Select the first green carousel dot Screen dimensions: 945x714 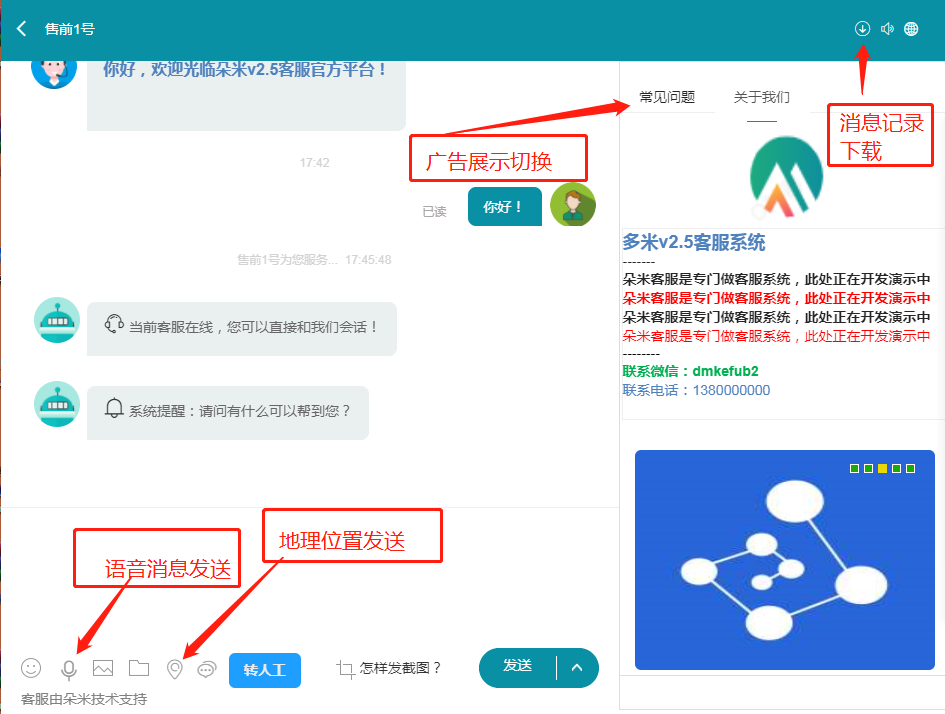[x=854, y=469]
